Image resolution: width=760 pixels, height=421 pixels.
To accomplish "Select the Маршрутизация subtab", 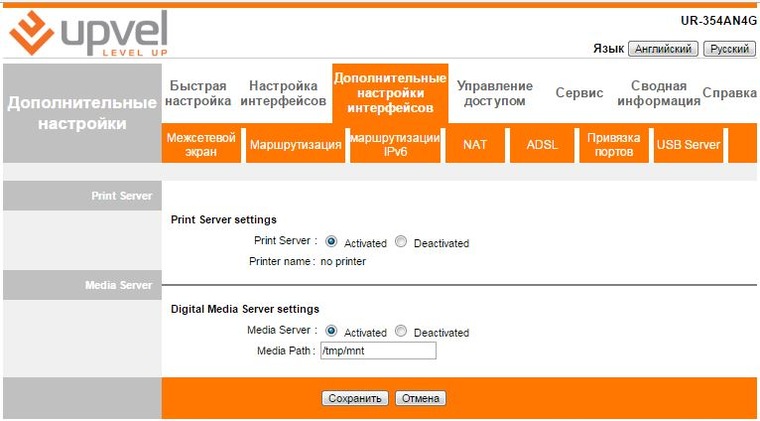I will pyautogui.click(x=295, y=145).
